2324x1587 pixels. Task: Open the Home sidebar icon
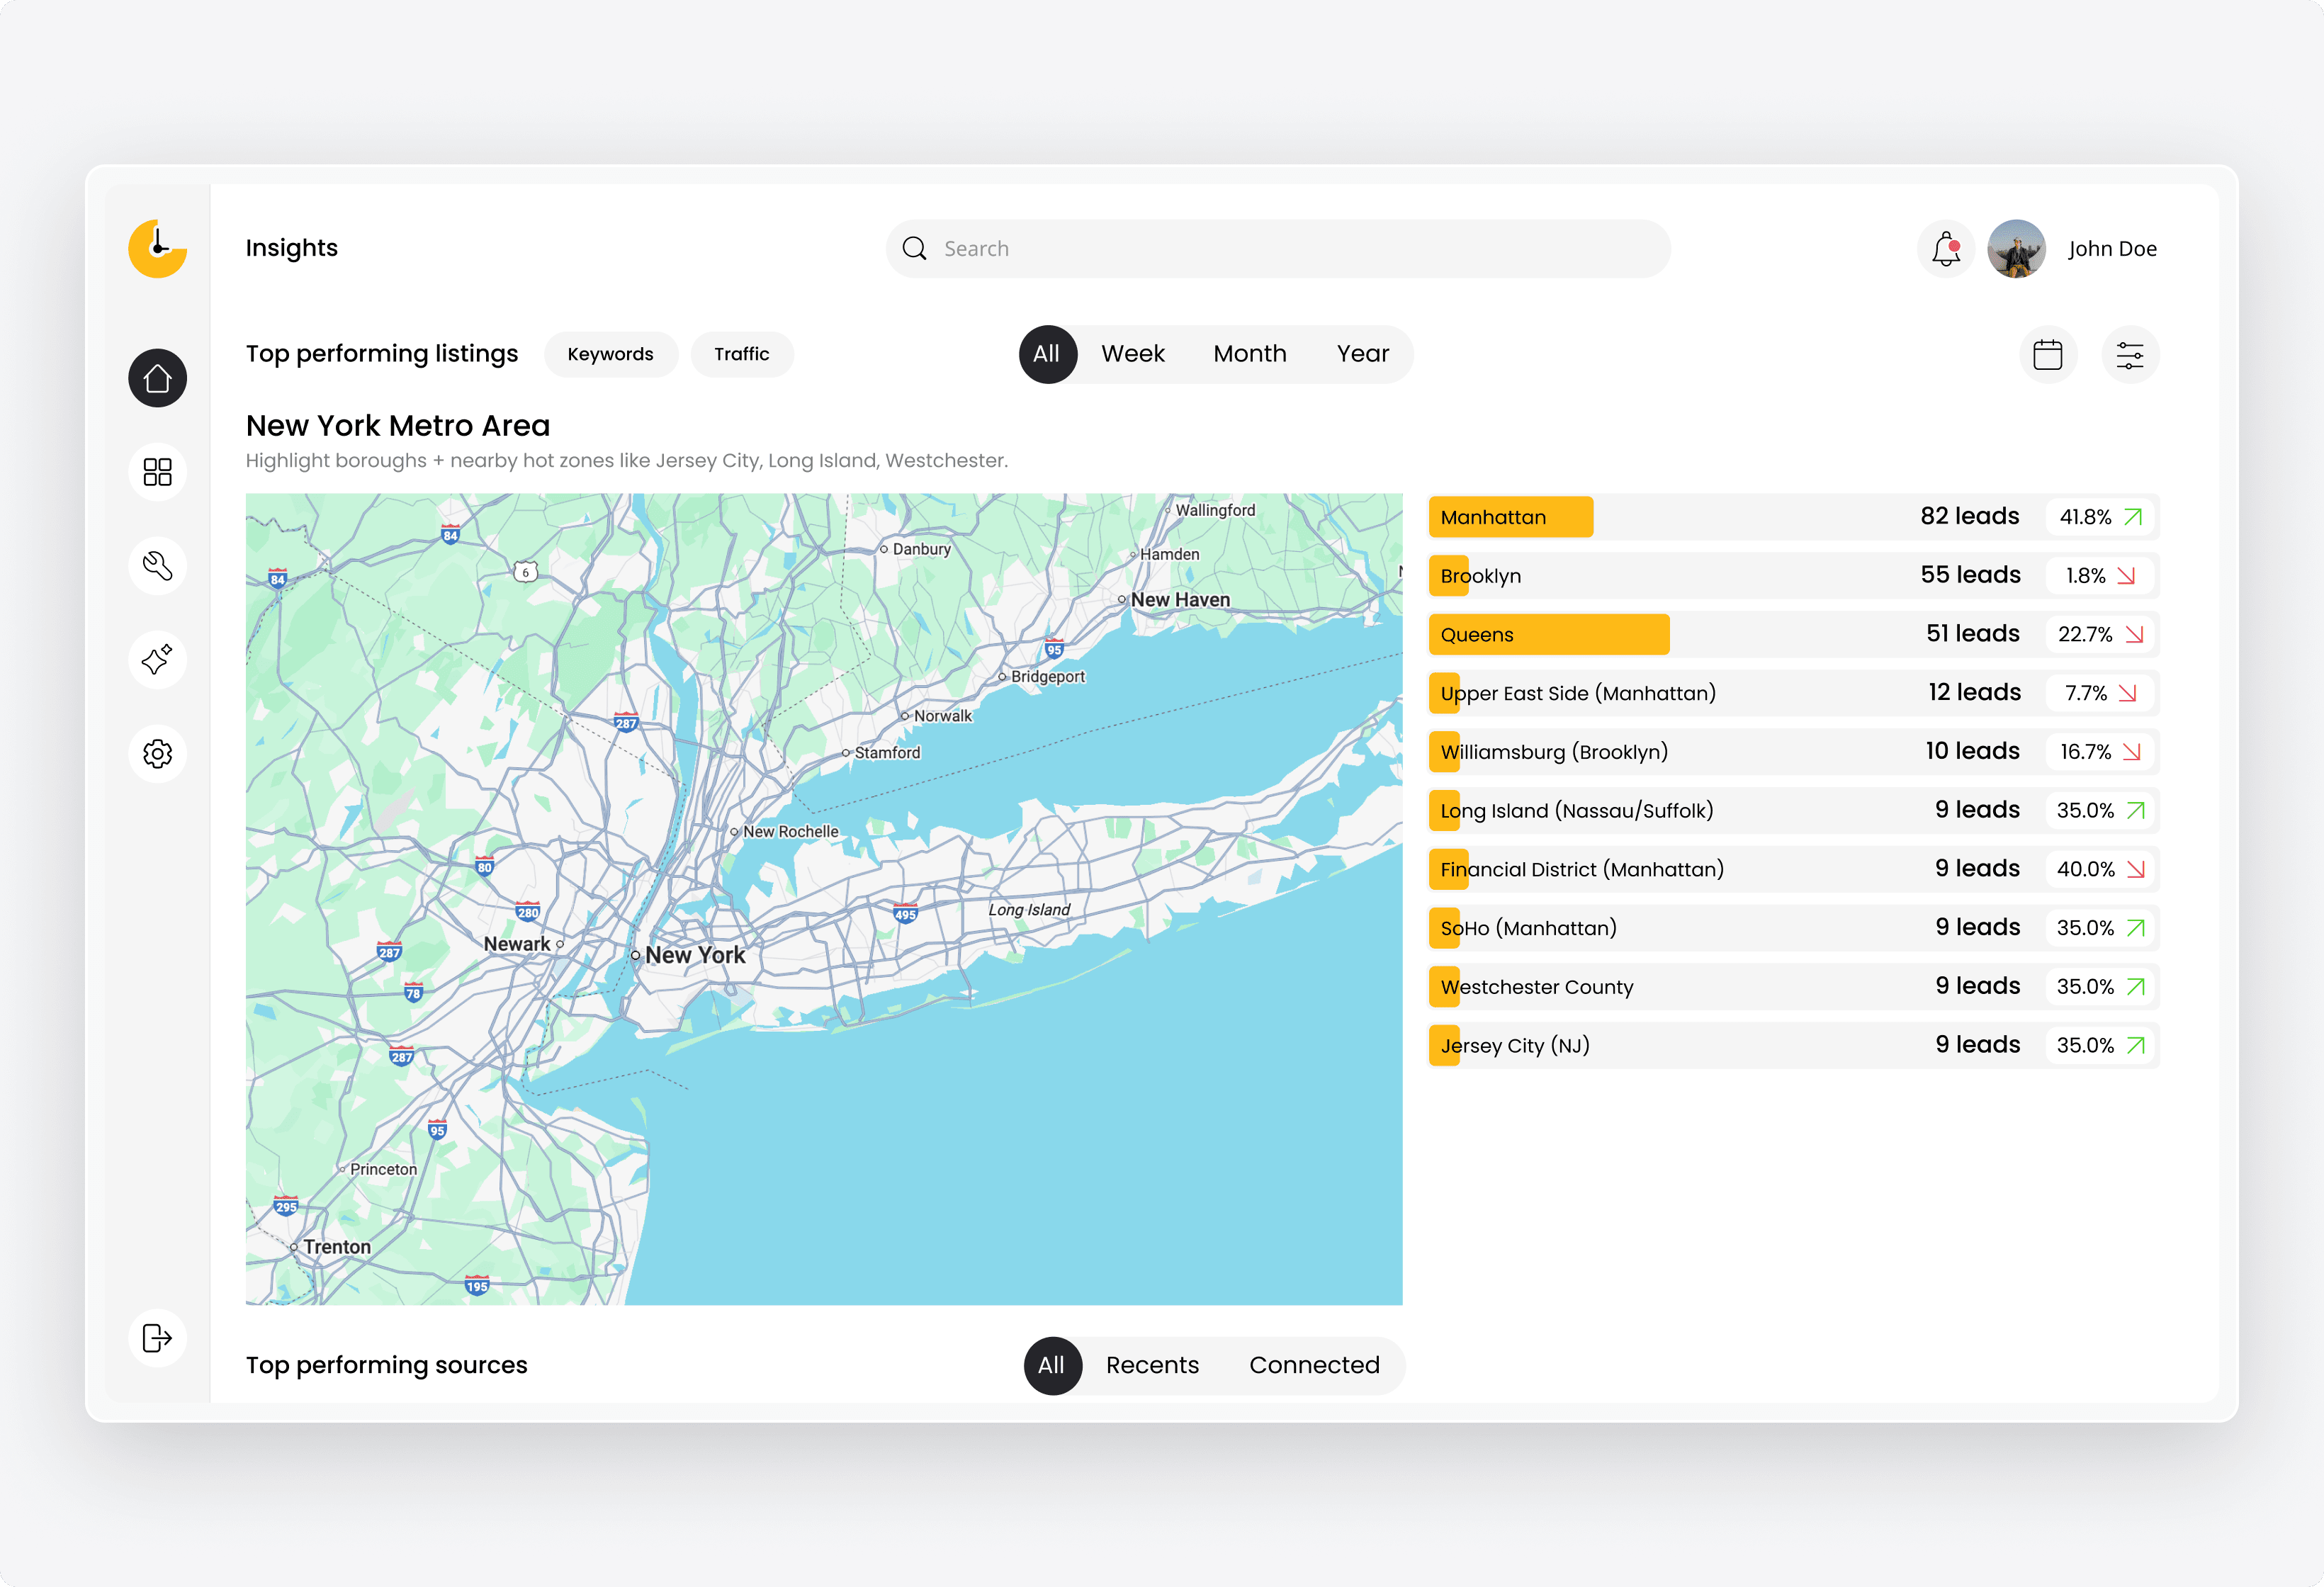click(x=158, y=378)
